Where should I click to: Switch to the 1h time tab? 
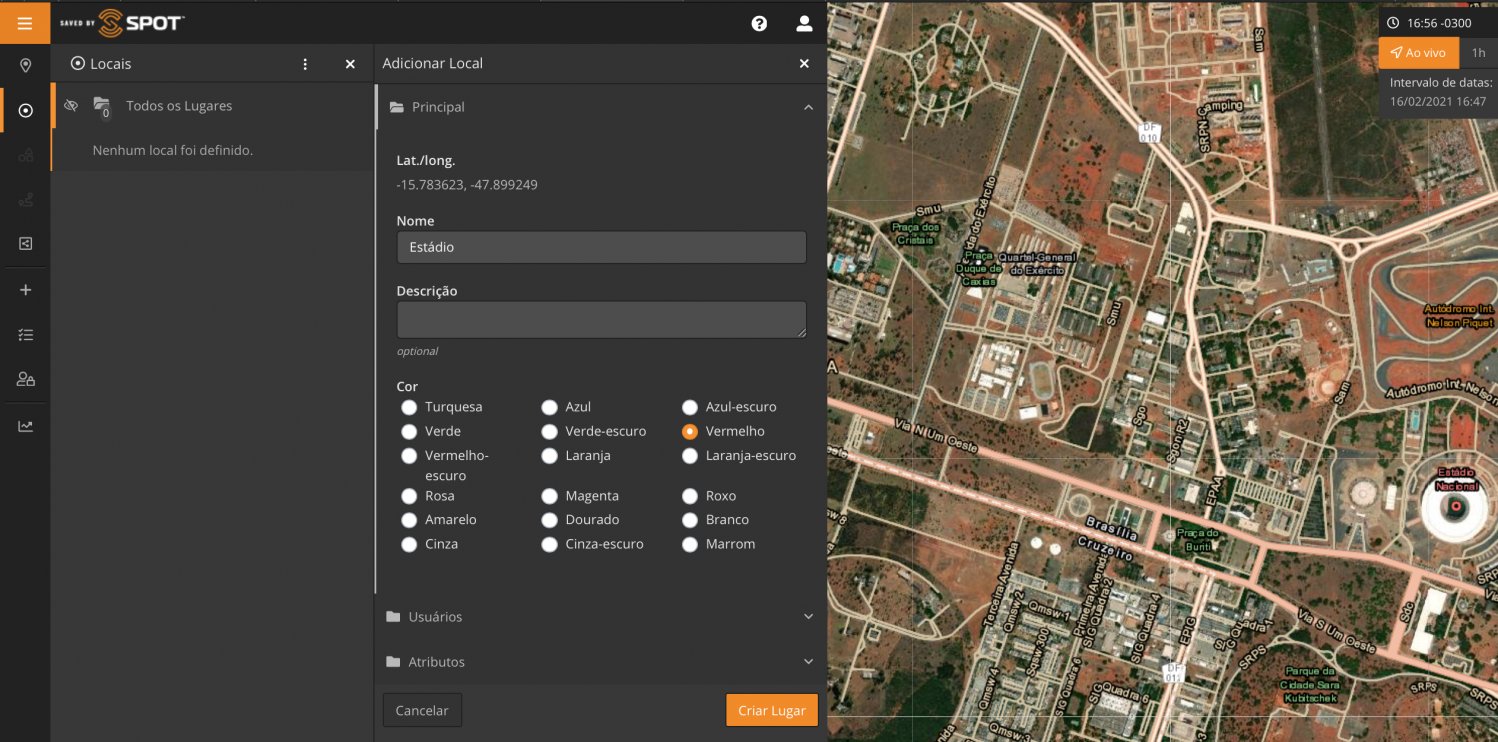(1478, 53)
